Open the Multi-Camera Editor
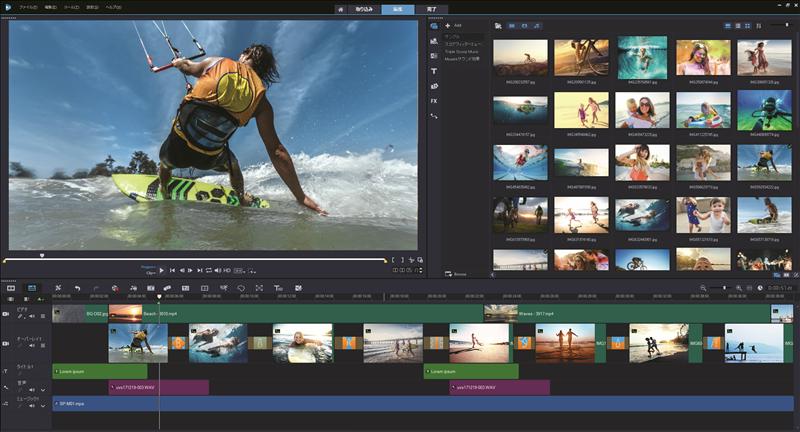 point(205,288)
